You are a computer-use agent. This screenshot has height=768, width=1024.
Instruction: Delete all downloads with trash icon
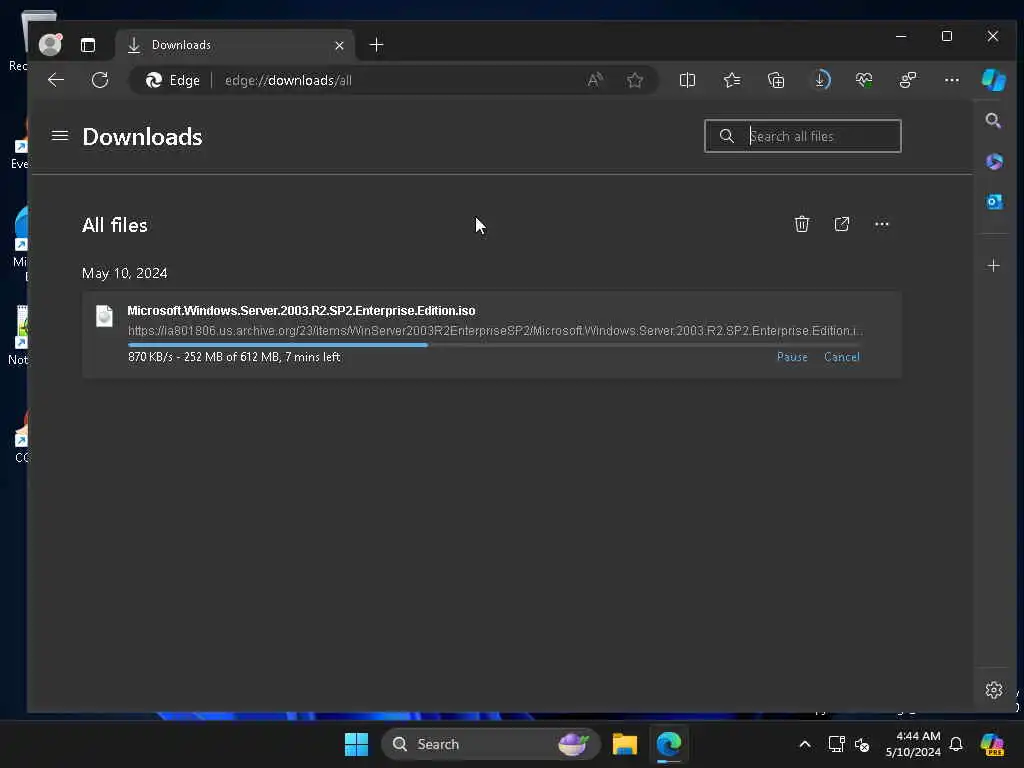801,224
